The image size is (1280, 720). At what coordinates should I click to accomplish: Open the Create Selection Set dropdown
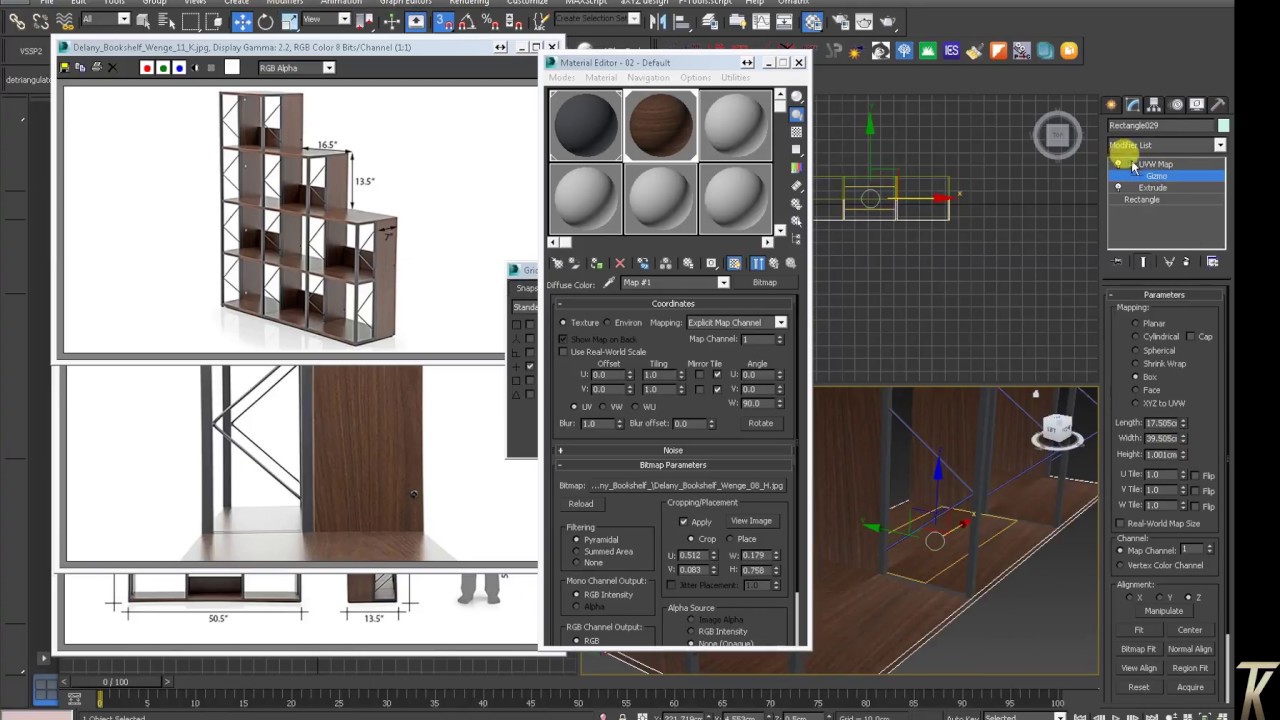(x=634, y=19)
